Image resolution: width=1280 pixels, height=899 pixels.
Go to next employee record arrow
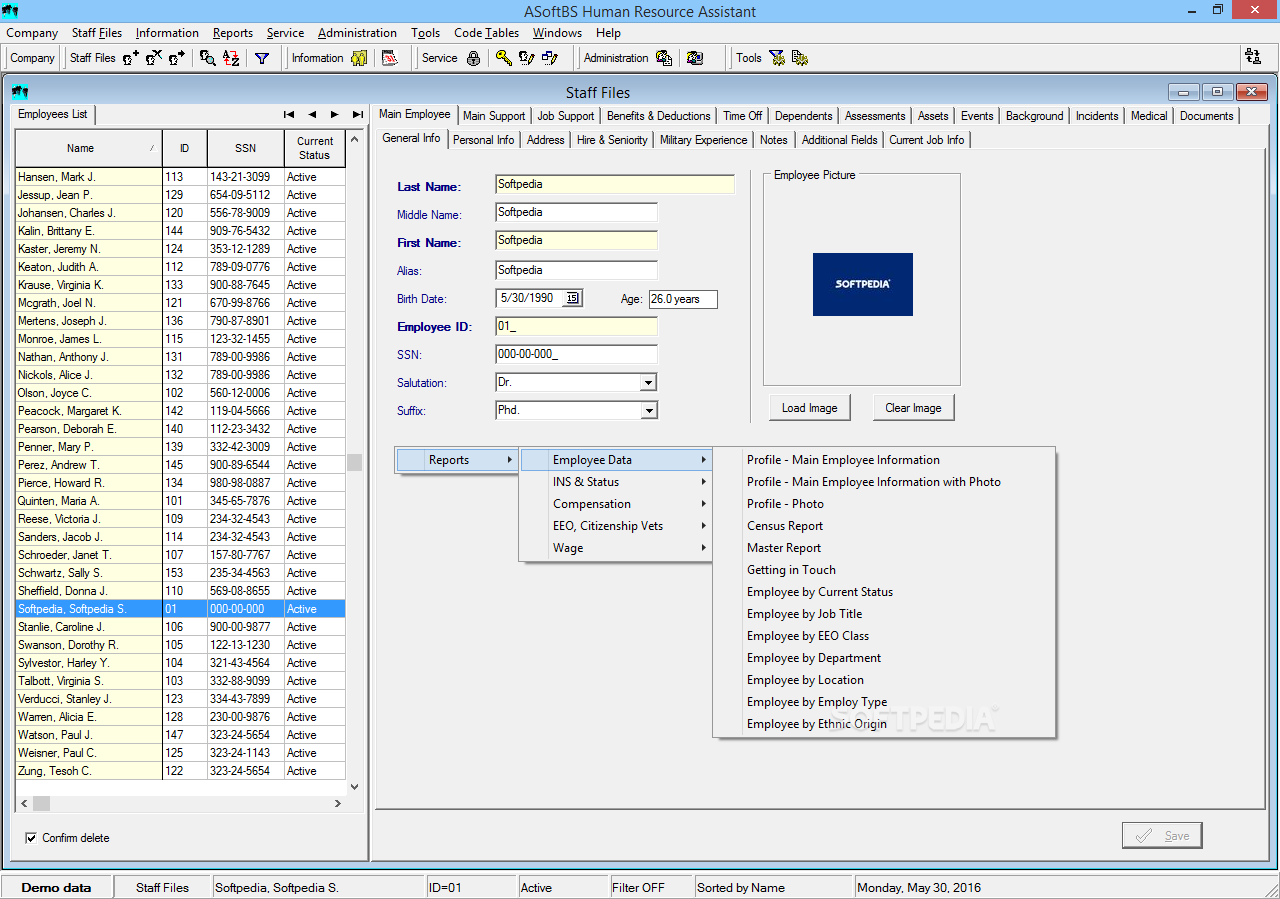coord(335,114)
